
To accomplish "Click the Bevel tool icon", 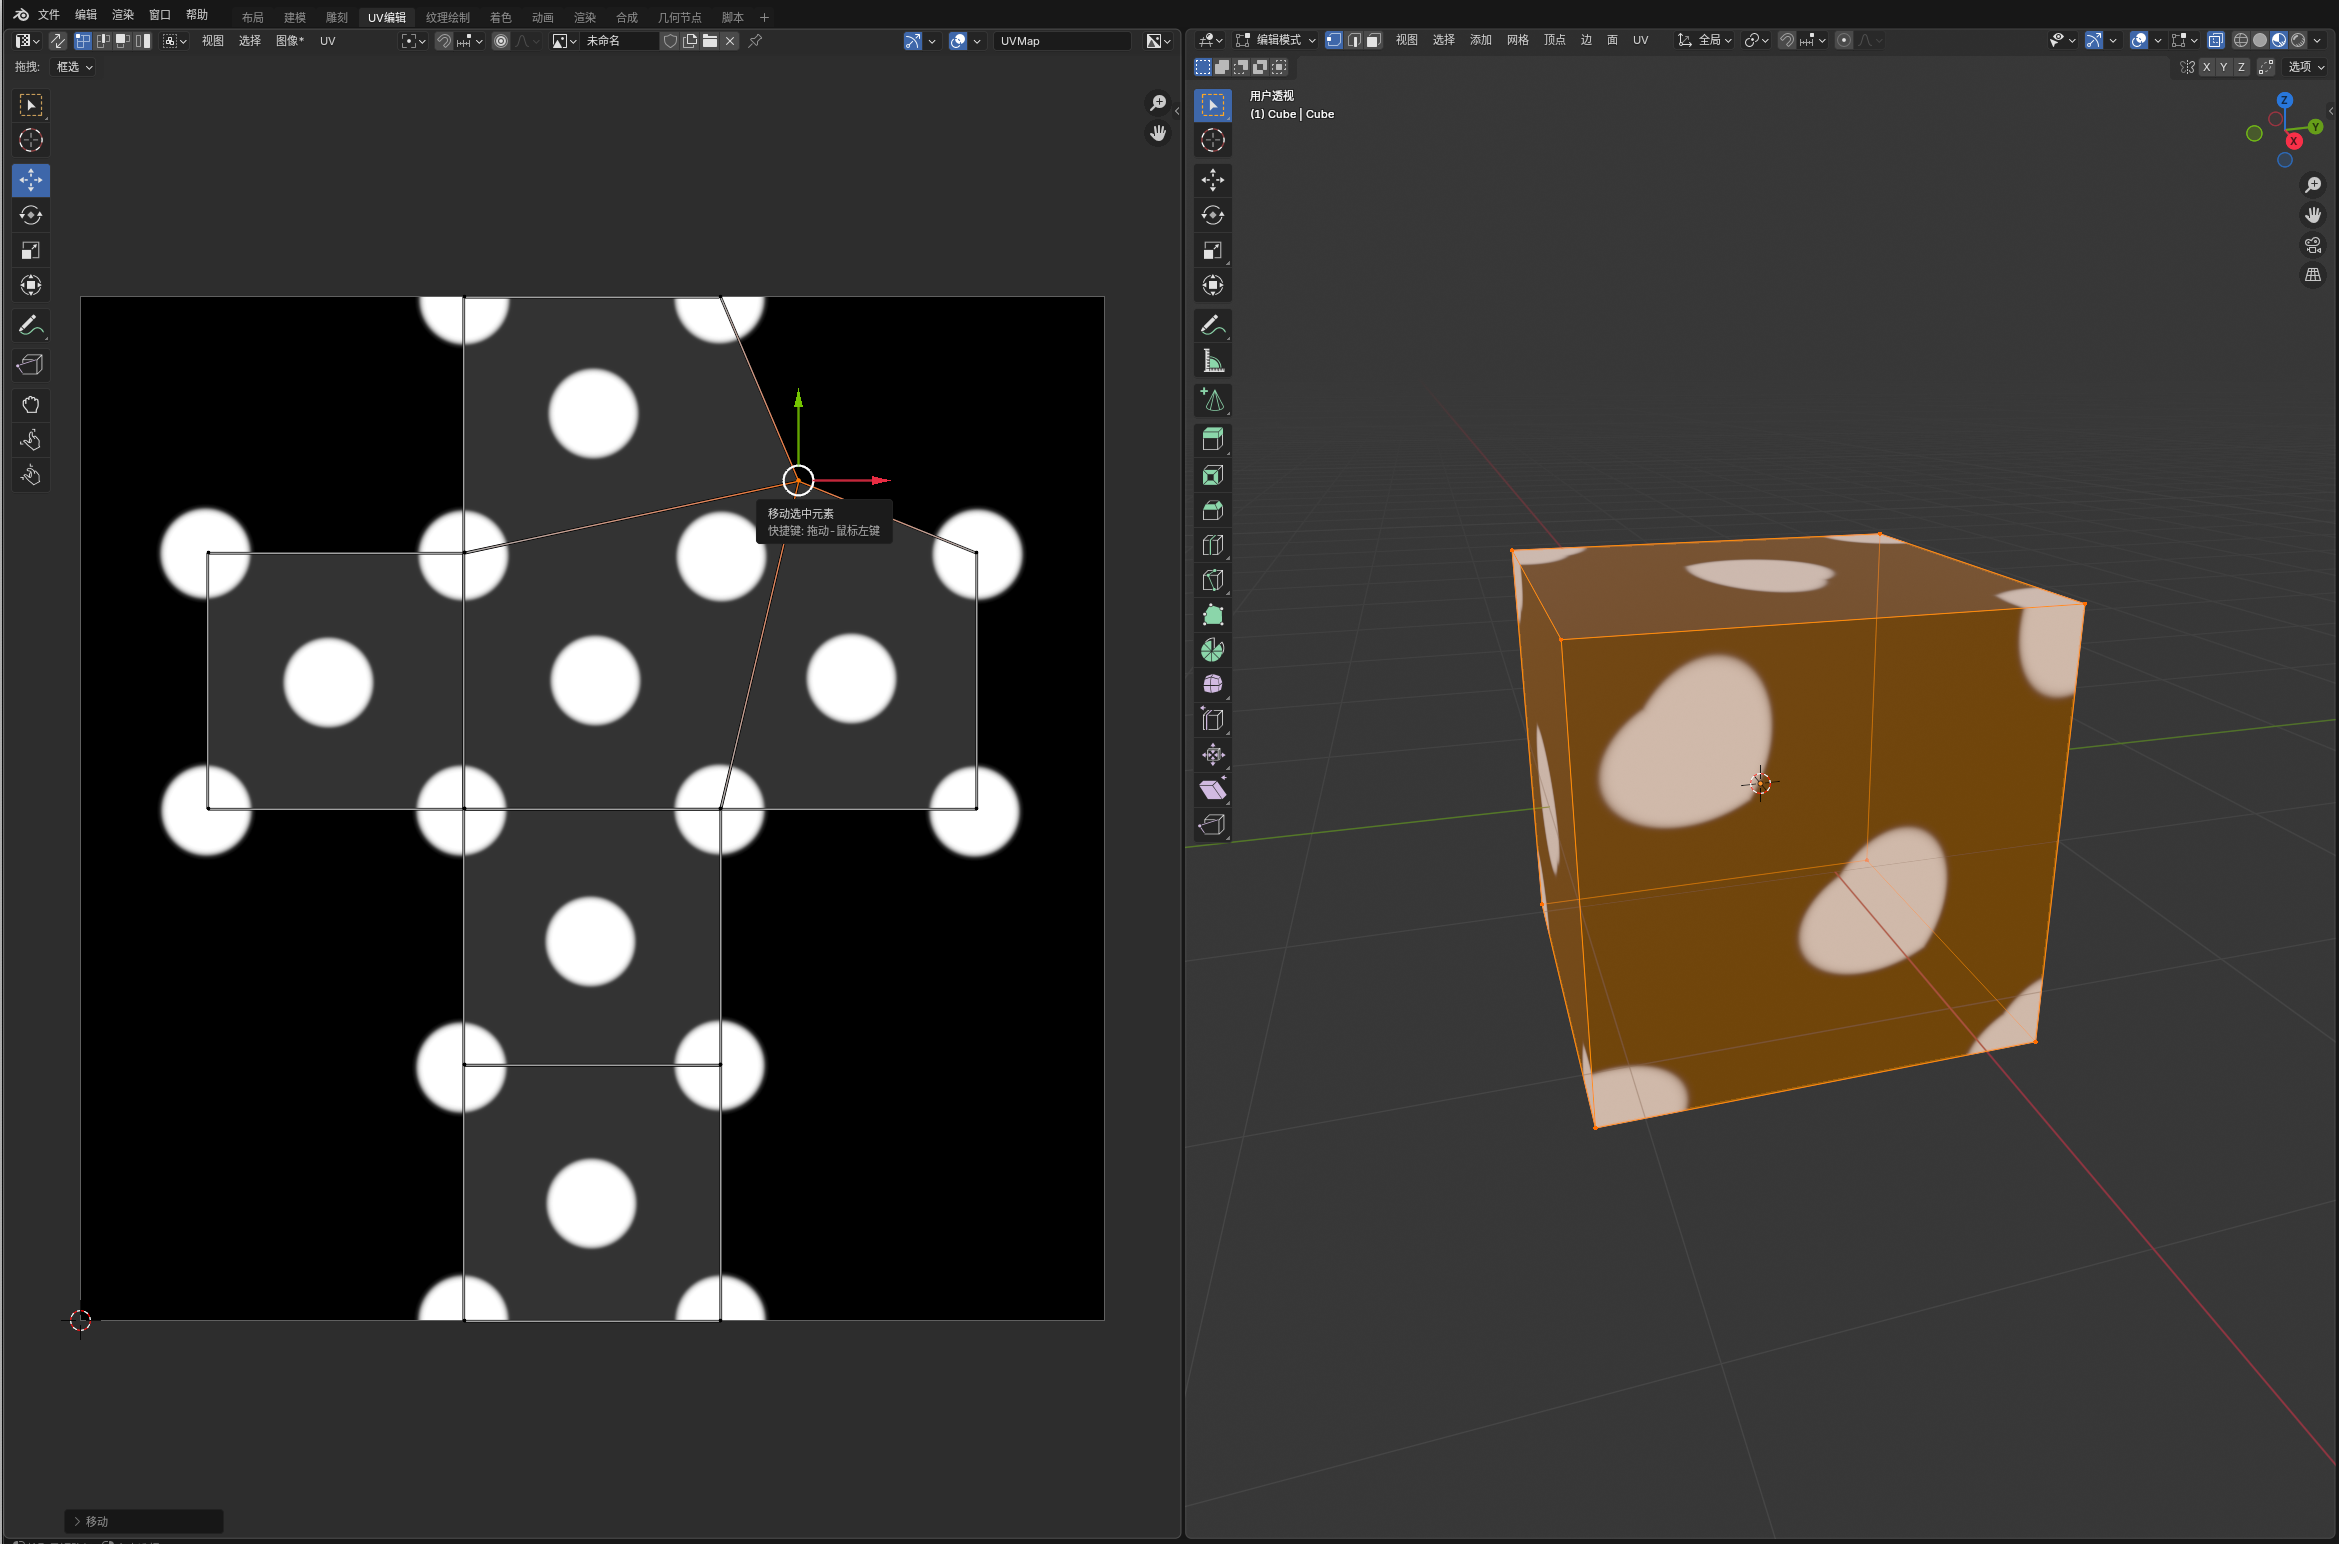I will coord(1212,510).
